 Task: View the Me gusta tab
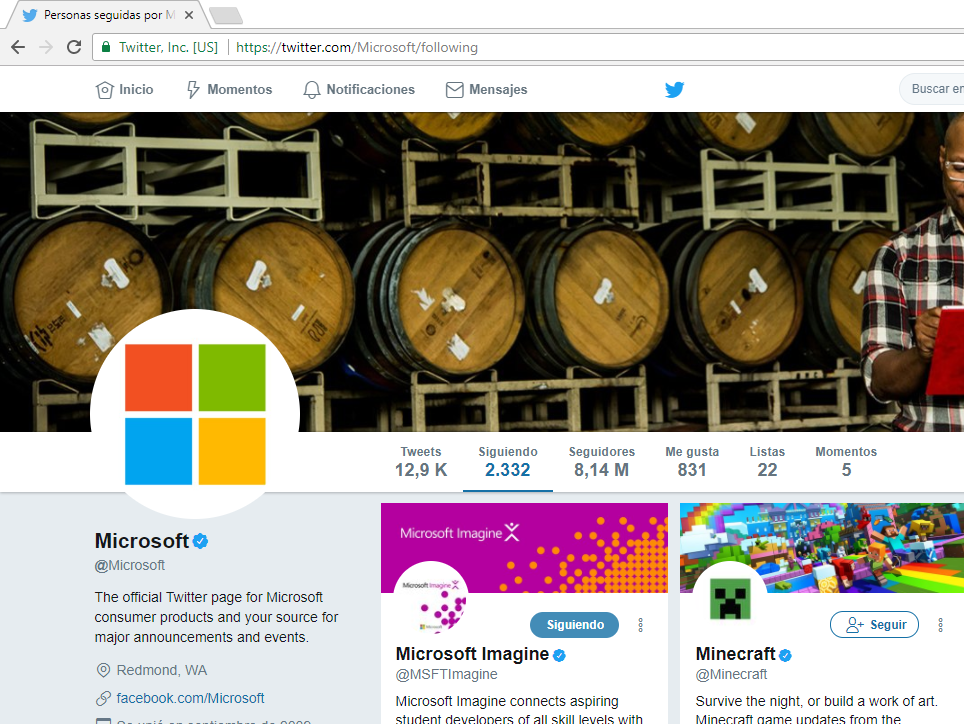692,462
